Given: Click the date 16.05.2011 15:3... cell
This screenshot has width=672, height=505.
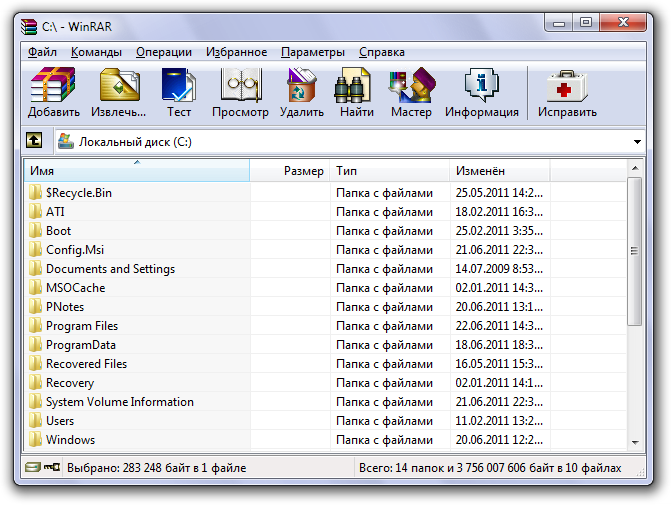Looking at the screenshot, I should pyautogui.click(x=499, y=364).
